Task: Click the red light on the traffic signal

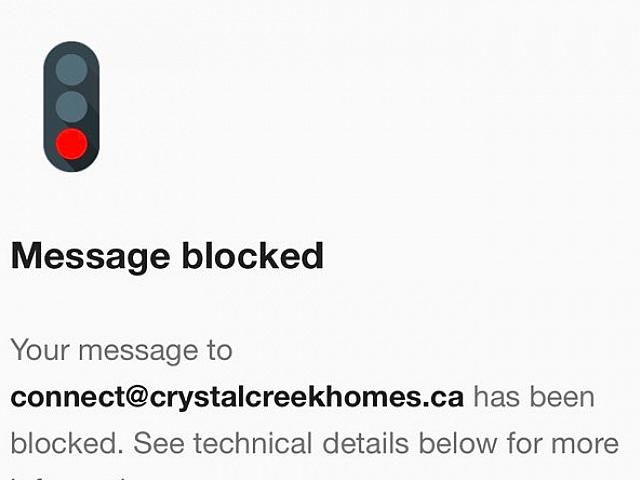Action: [71, 144]
